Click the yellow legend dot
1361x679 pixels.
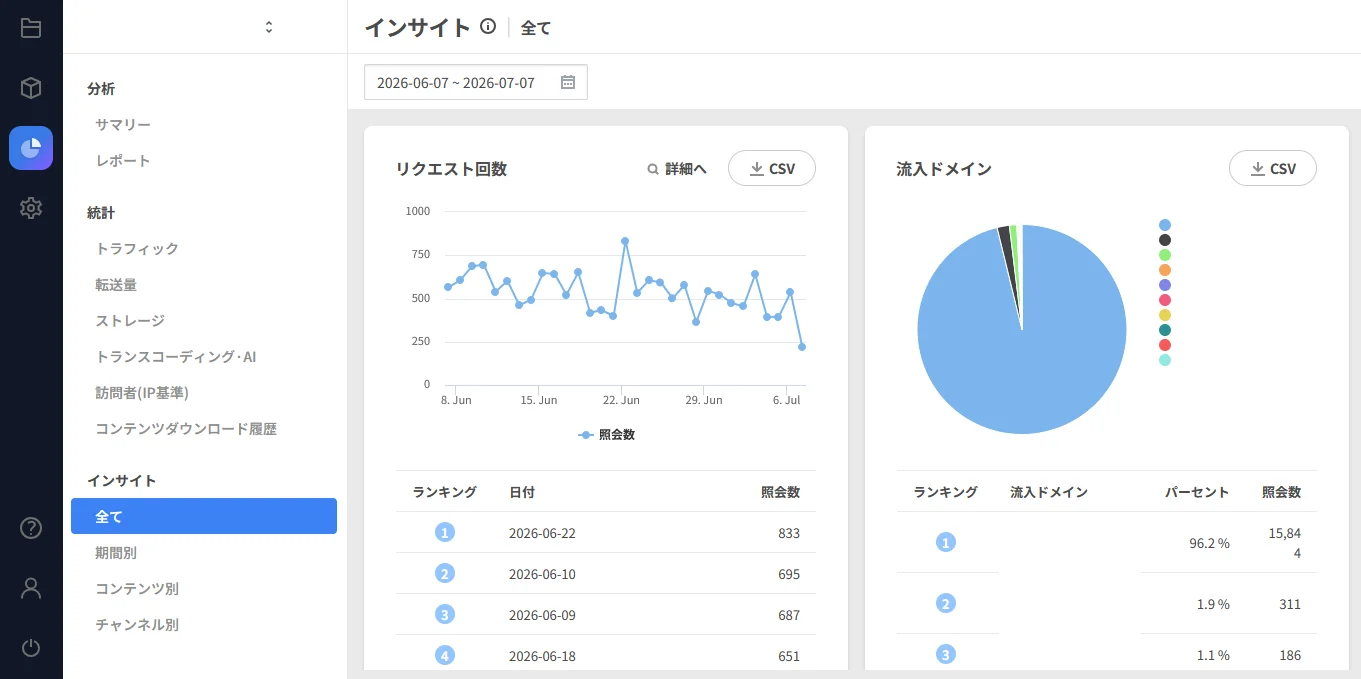(x=1165, y=315)
